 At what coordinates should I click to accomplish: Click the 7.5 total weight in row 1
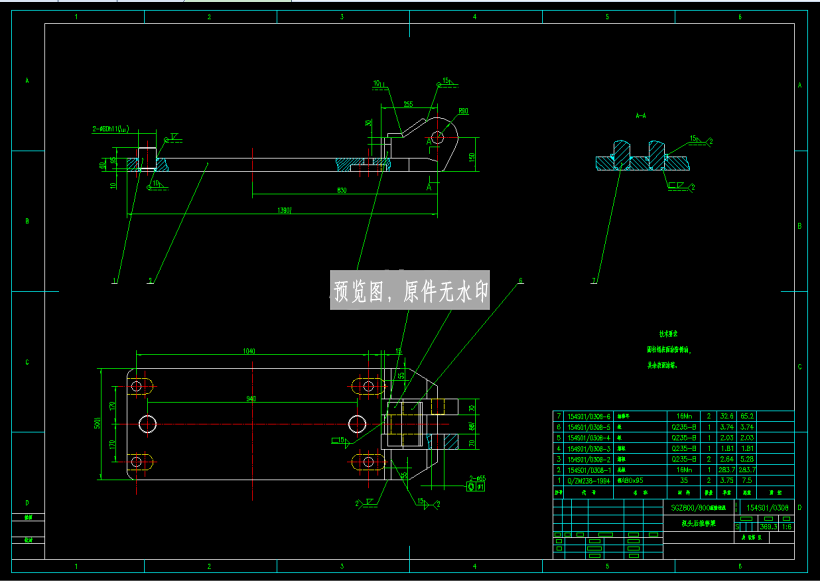pyautogui.click(x=747, y=480)
